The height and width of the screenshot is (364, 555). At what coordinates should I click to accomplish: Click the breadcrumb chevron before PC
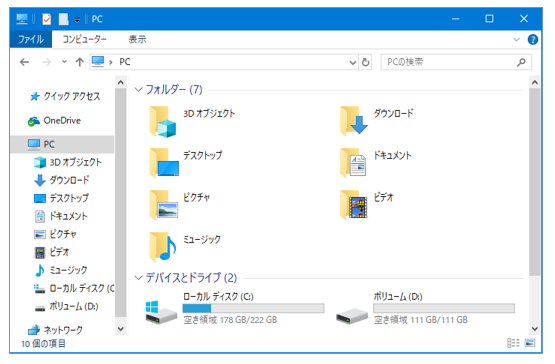tap(111, 62)
